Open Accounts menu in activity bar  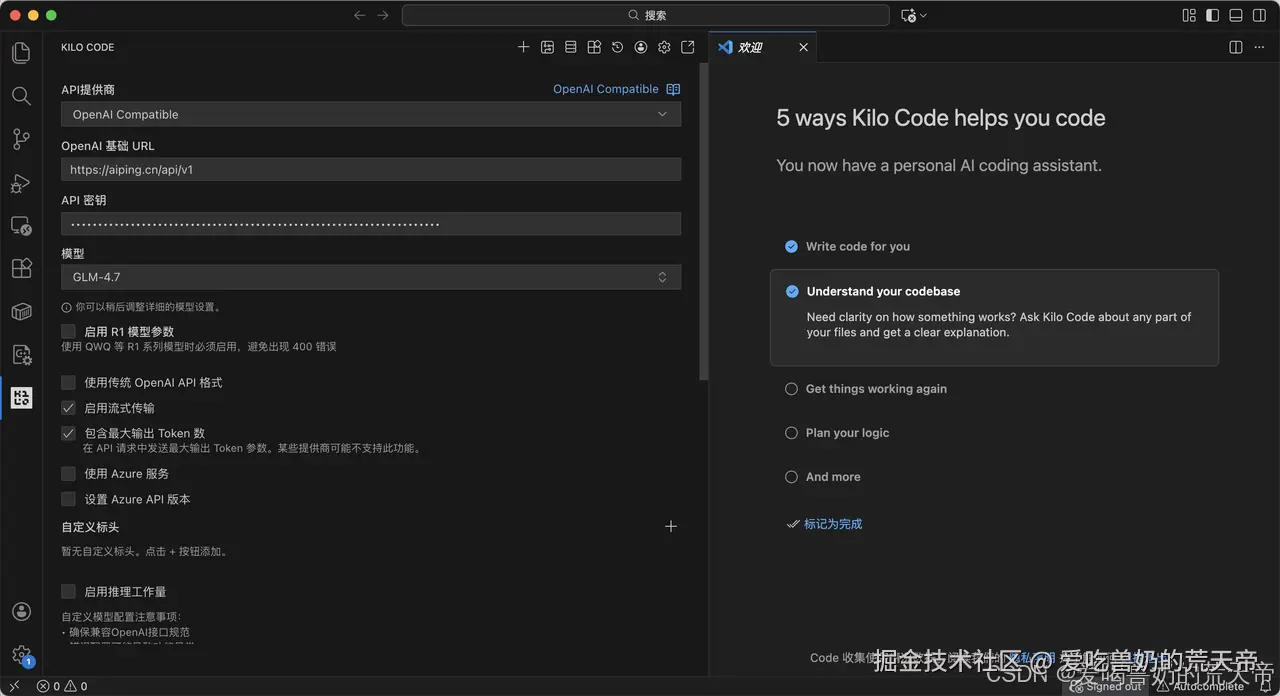click(x=21, y=612)
